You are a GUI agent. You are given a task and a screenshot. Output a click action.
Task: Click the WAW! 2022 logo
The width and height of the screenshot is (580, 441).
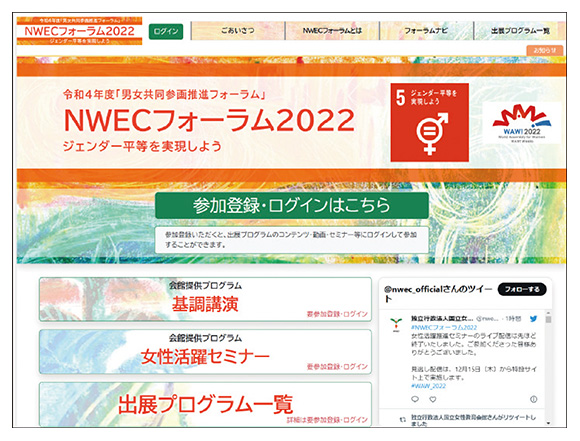pyautogui.click(x=522, y=123)
